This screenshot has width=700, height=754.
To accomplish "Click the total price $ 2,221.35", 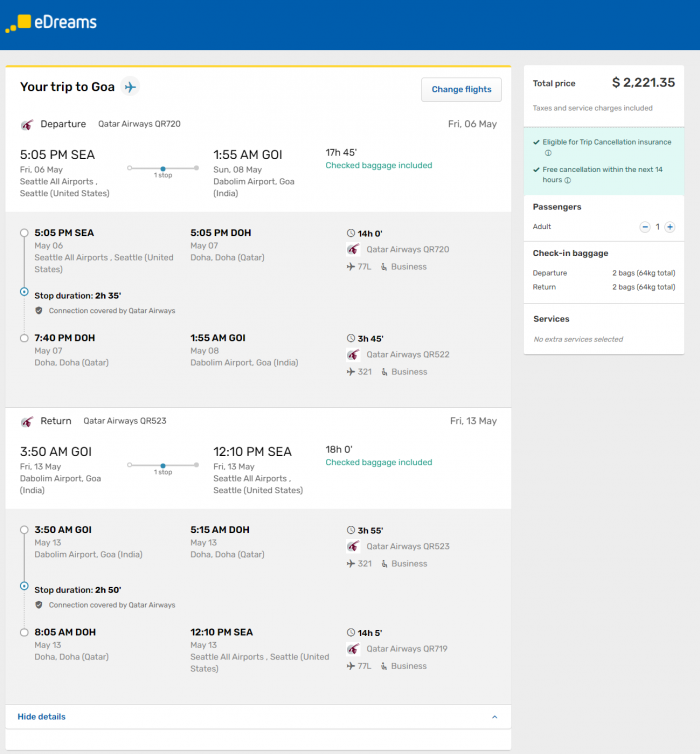I will pyautogui.click(x=643, y=83).
